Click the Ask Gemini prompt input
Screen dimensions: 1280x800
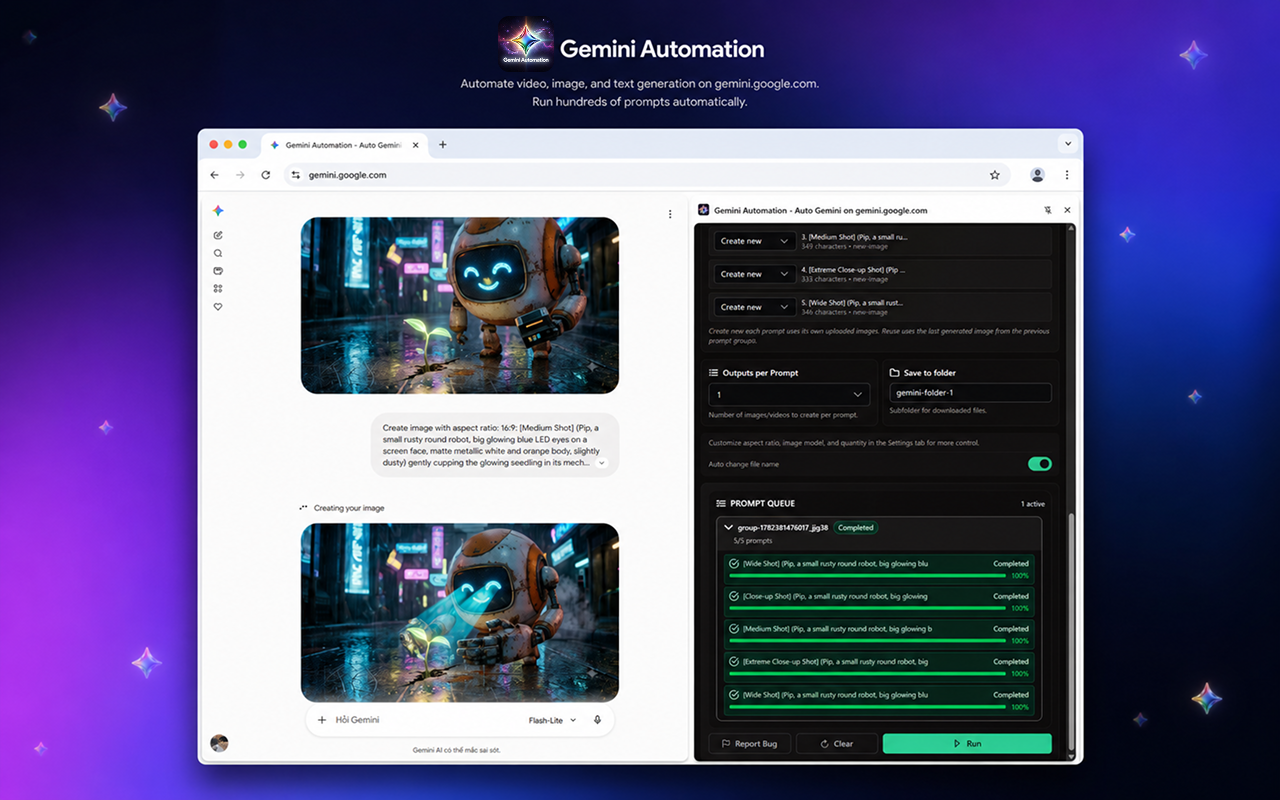(x=430, y=720)
